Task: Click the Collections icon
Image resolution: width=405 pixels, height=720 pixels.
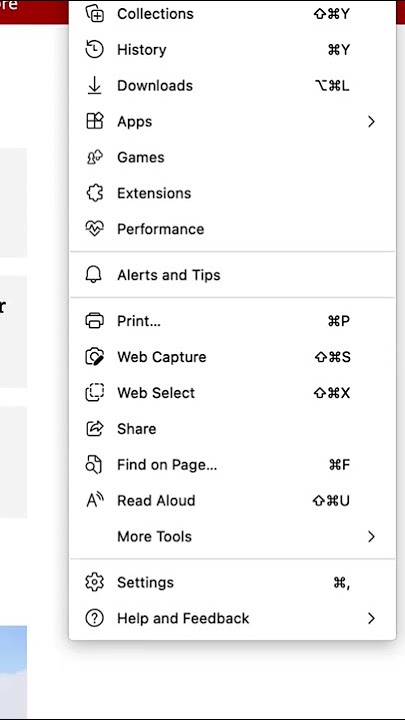Action: [x=95, y=13]
